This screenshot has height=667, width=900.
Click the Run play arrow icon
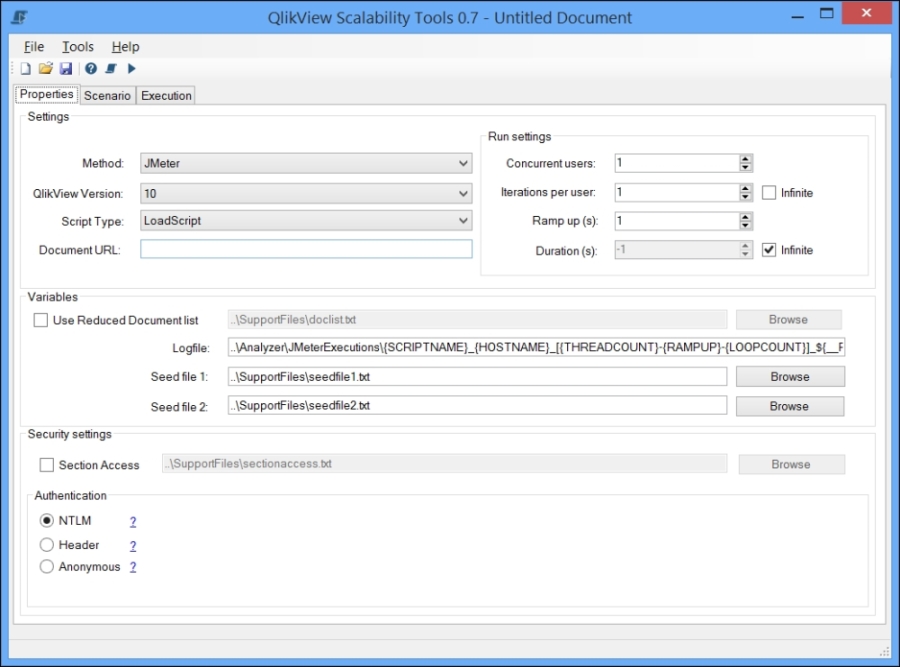pyautogui.click(x=131, y=69)
